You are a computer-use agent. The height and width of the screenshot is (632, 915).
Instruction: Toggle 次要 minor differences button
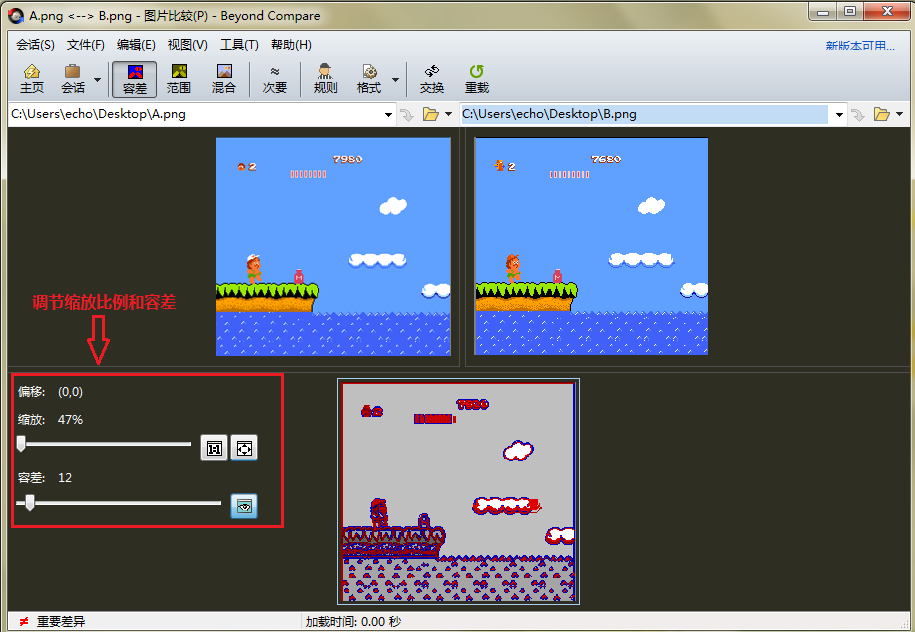(x=274, y=79)
